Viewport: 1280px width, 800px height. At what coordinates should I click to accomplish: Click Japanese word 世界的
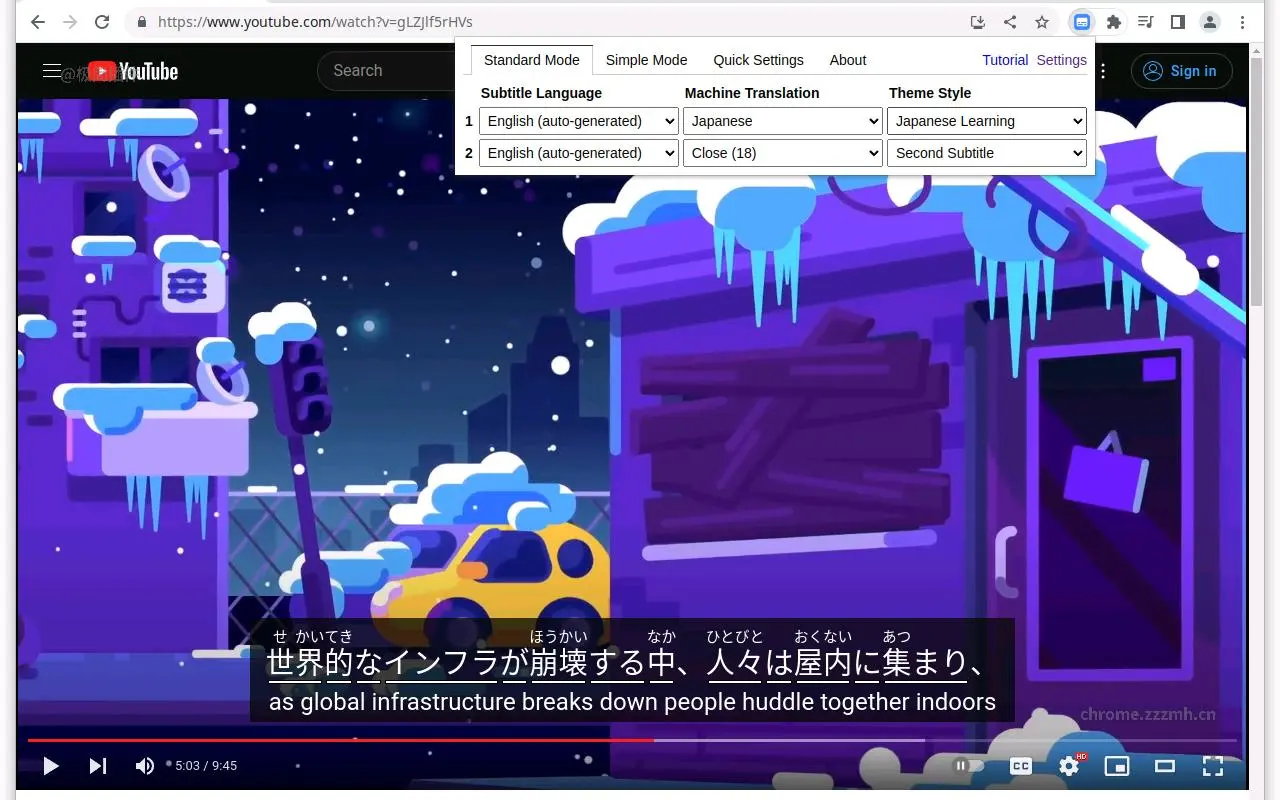[x=310, y=663]
